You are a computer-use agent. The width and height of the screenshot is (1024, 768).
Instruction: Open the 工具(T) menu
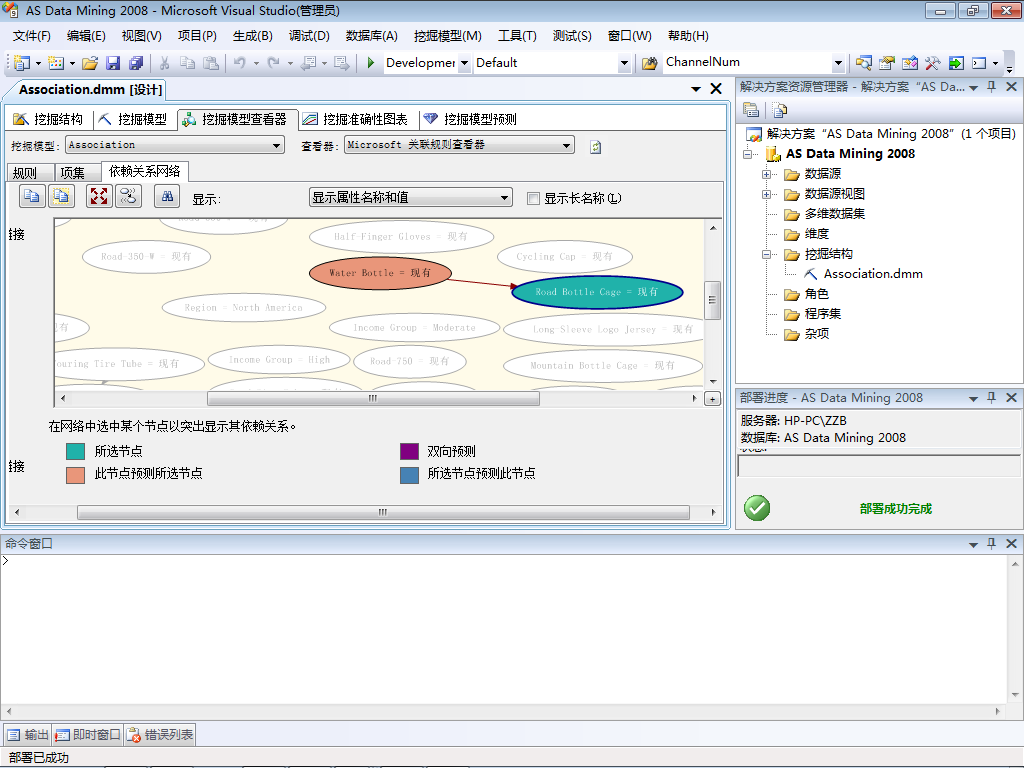tap(517, 36)
